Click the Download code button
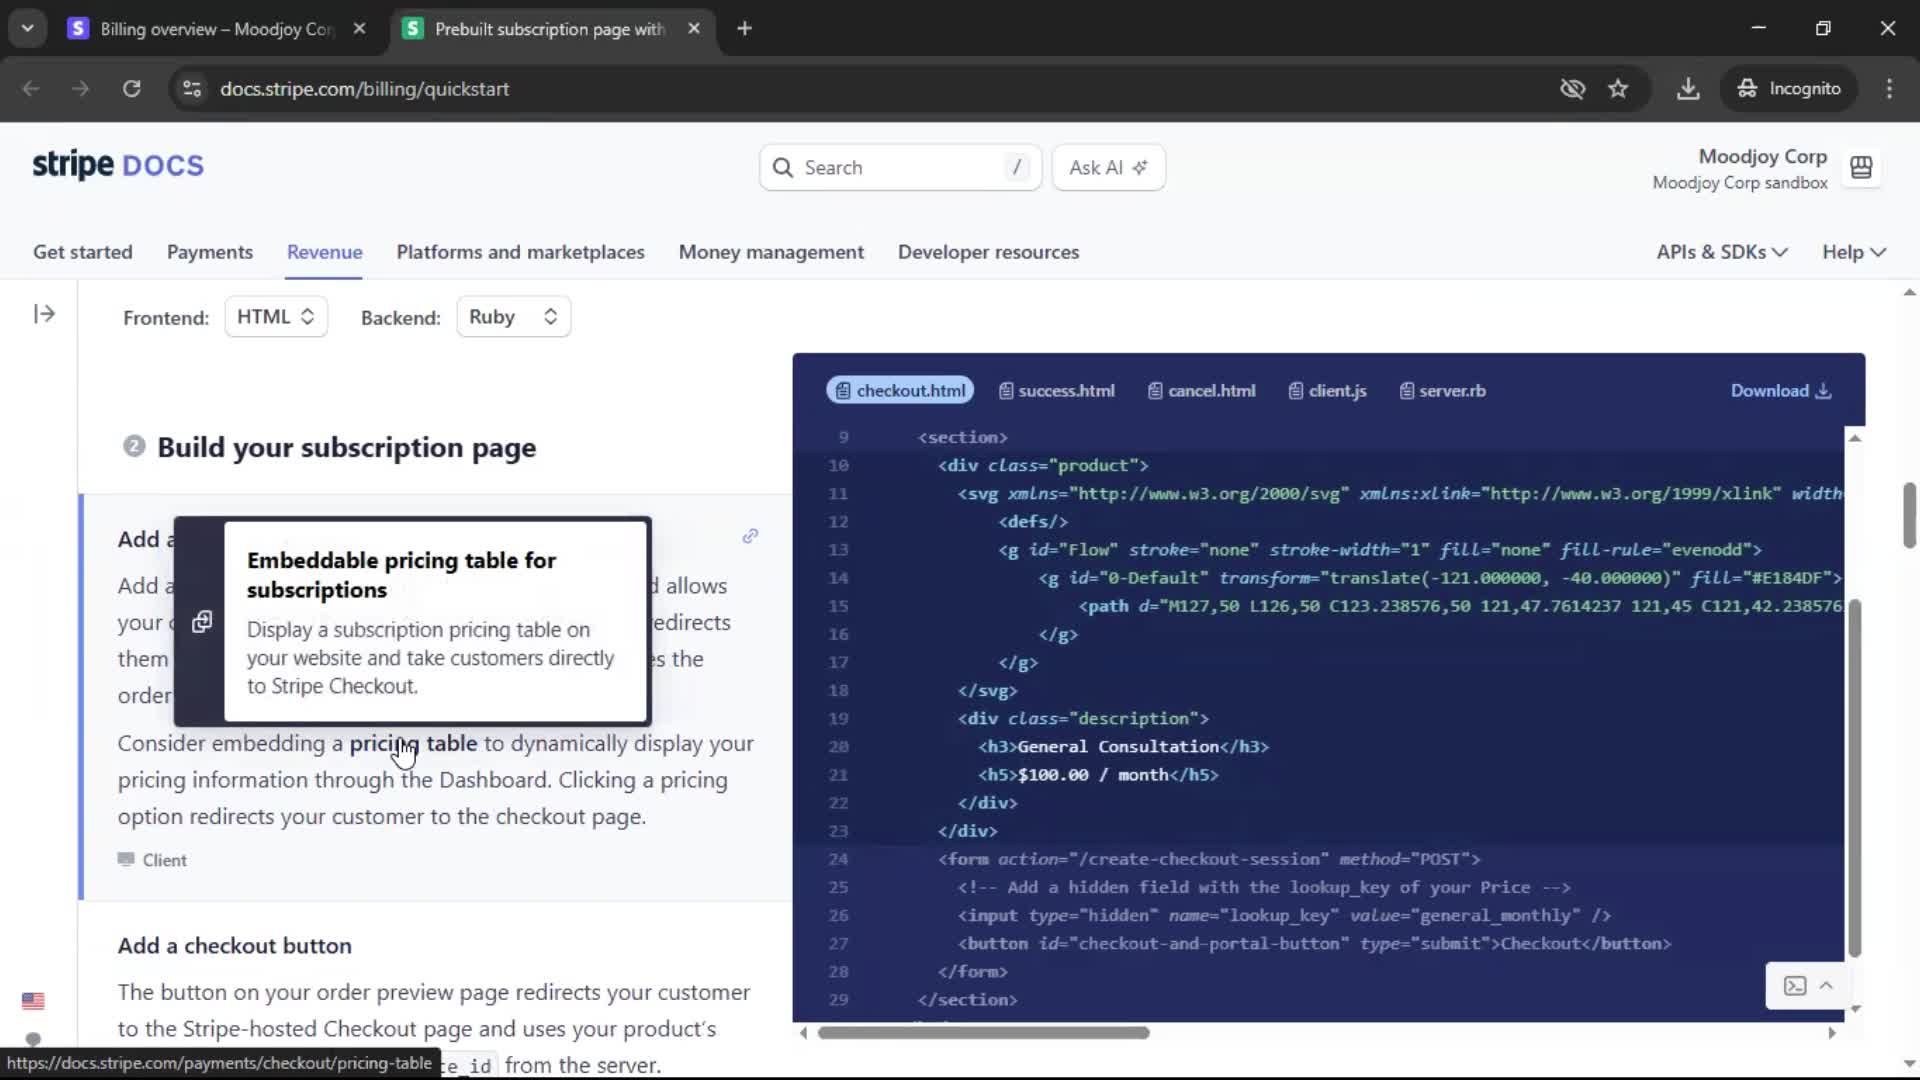 (1780, 391)
